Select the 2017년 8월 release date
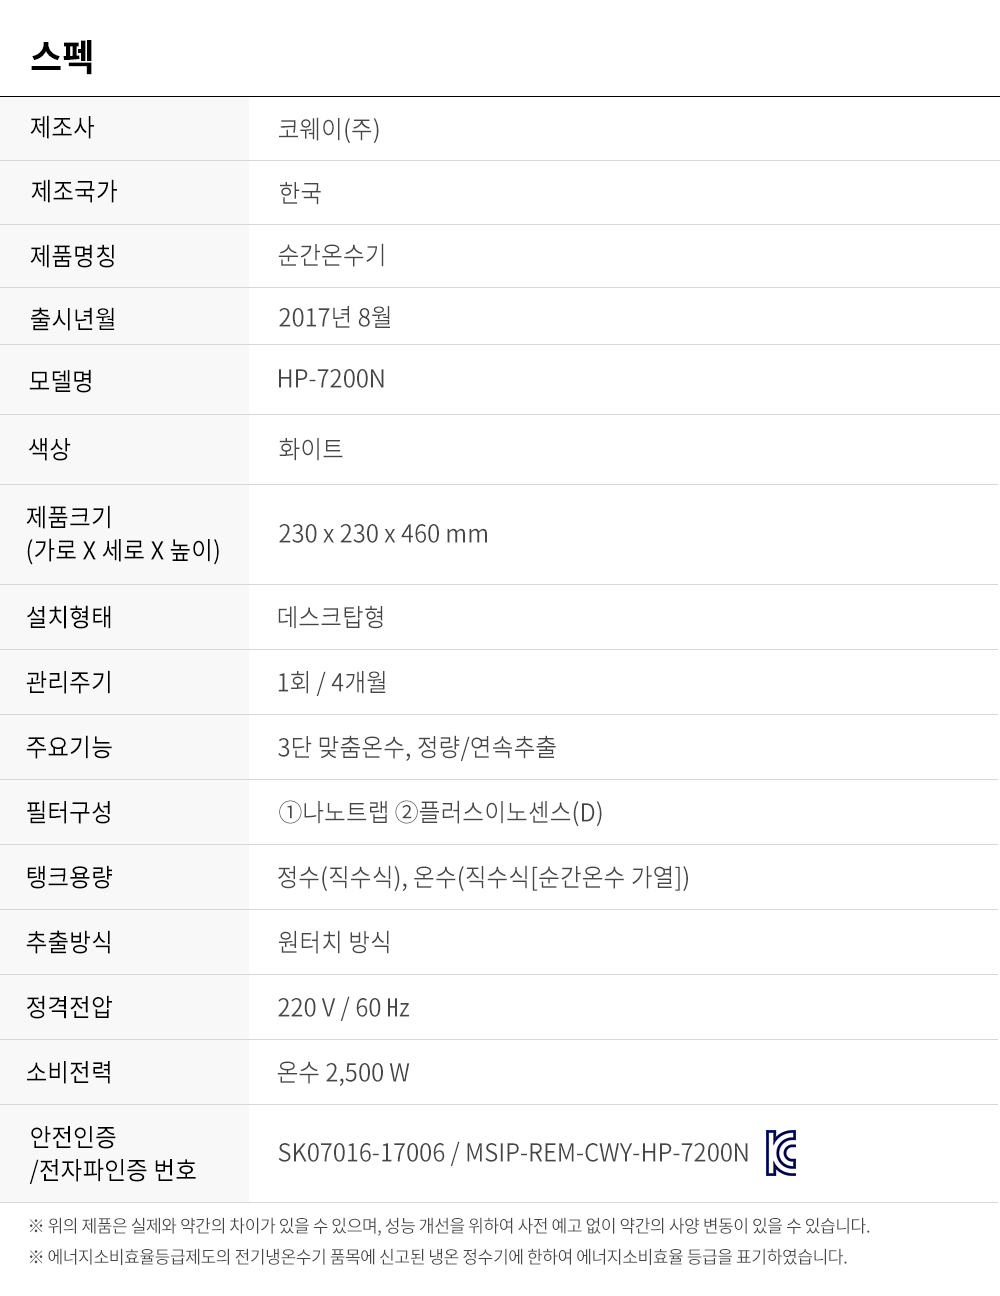This screenshot has width=1000, height=1296. [334, 317]
